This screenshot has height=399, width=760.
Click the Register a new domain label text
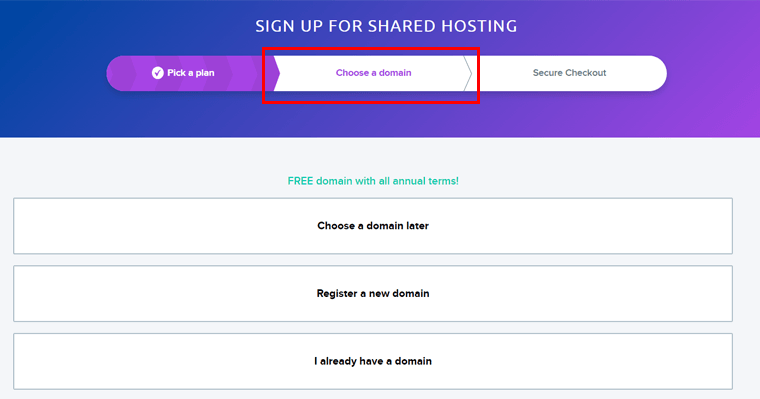(x=373, y=293)
